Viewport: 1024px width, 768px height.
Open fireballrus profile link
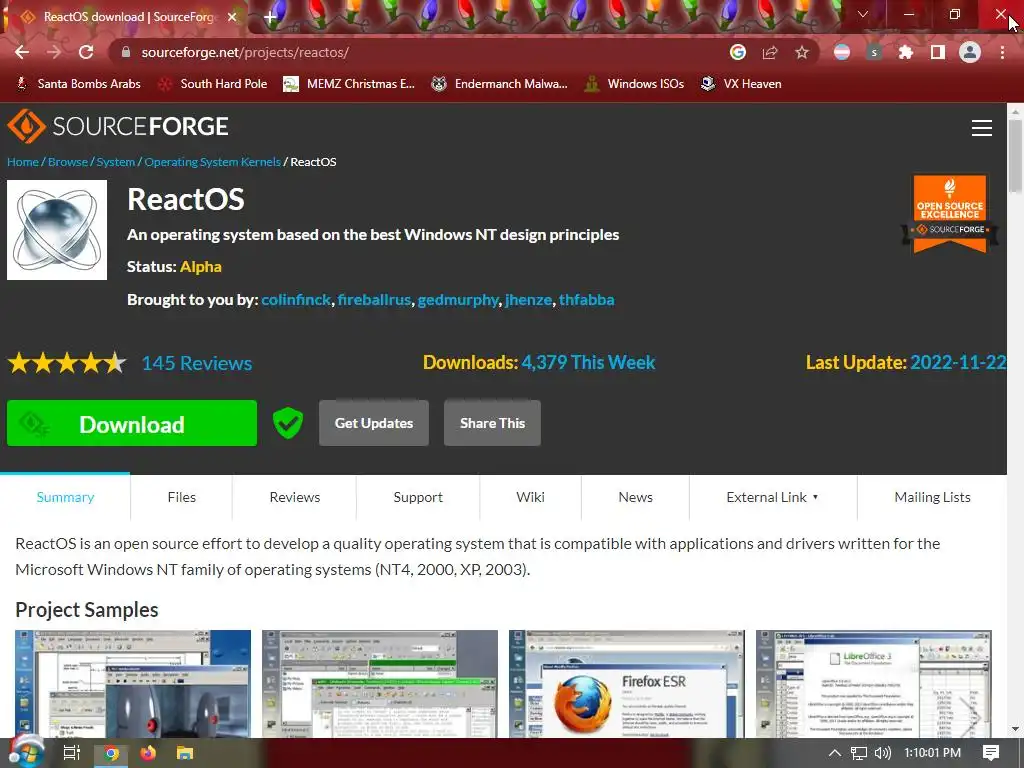374,300
